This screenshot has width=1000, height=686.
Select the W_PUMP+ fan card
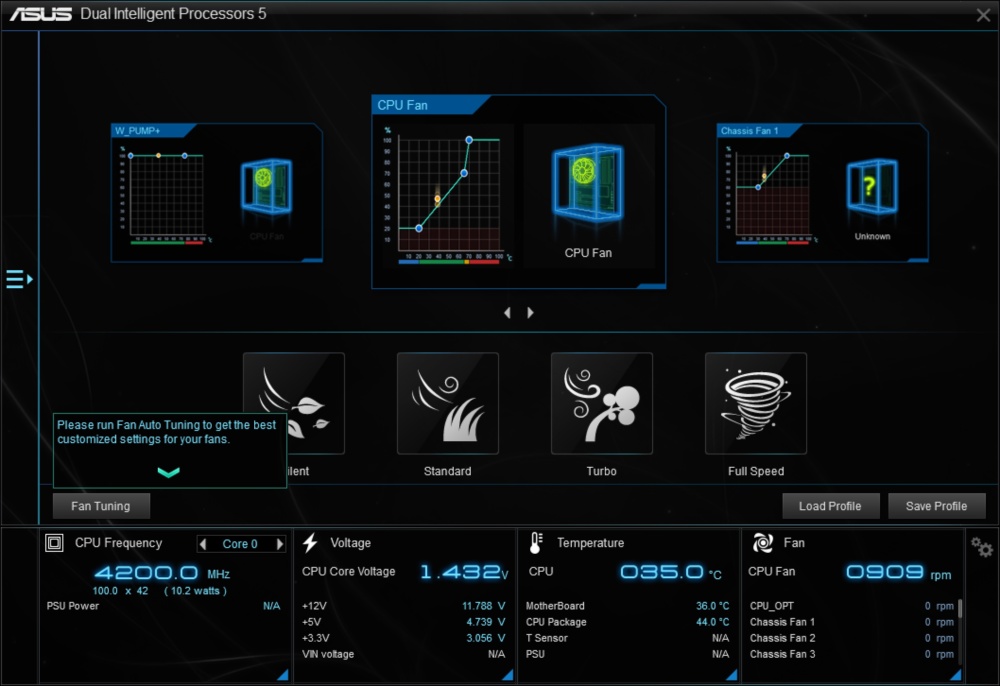point(217,193)
